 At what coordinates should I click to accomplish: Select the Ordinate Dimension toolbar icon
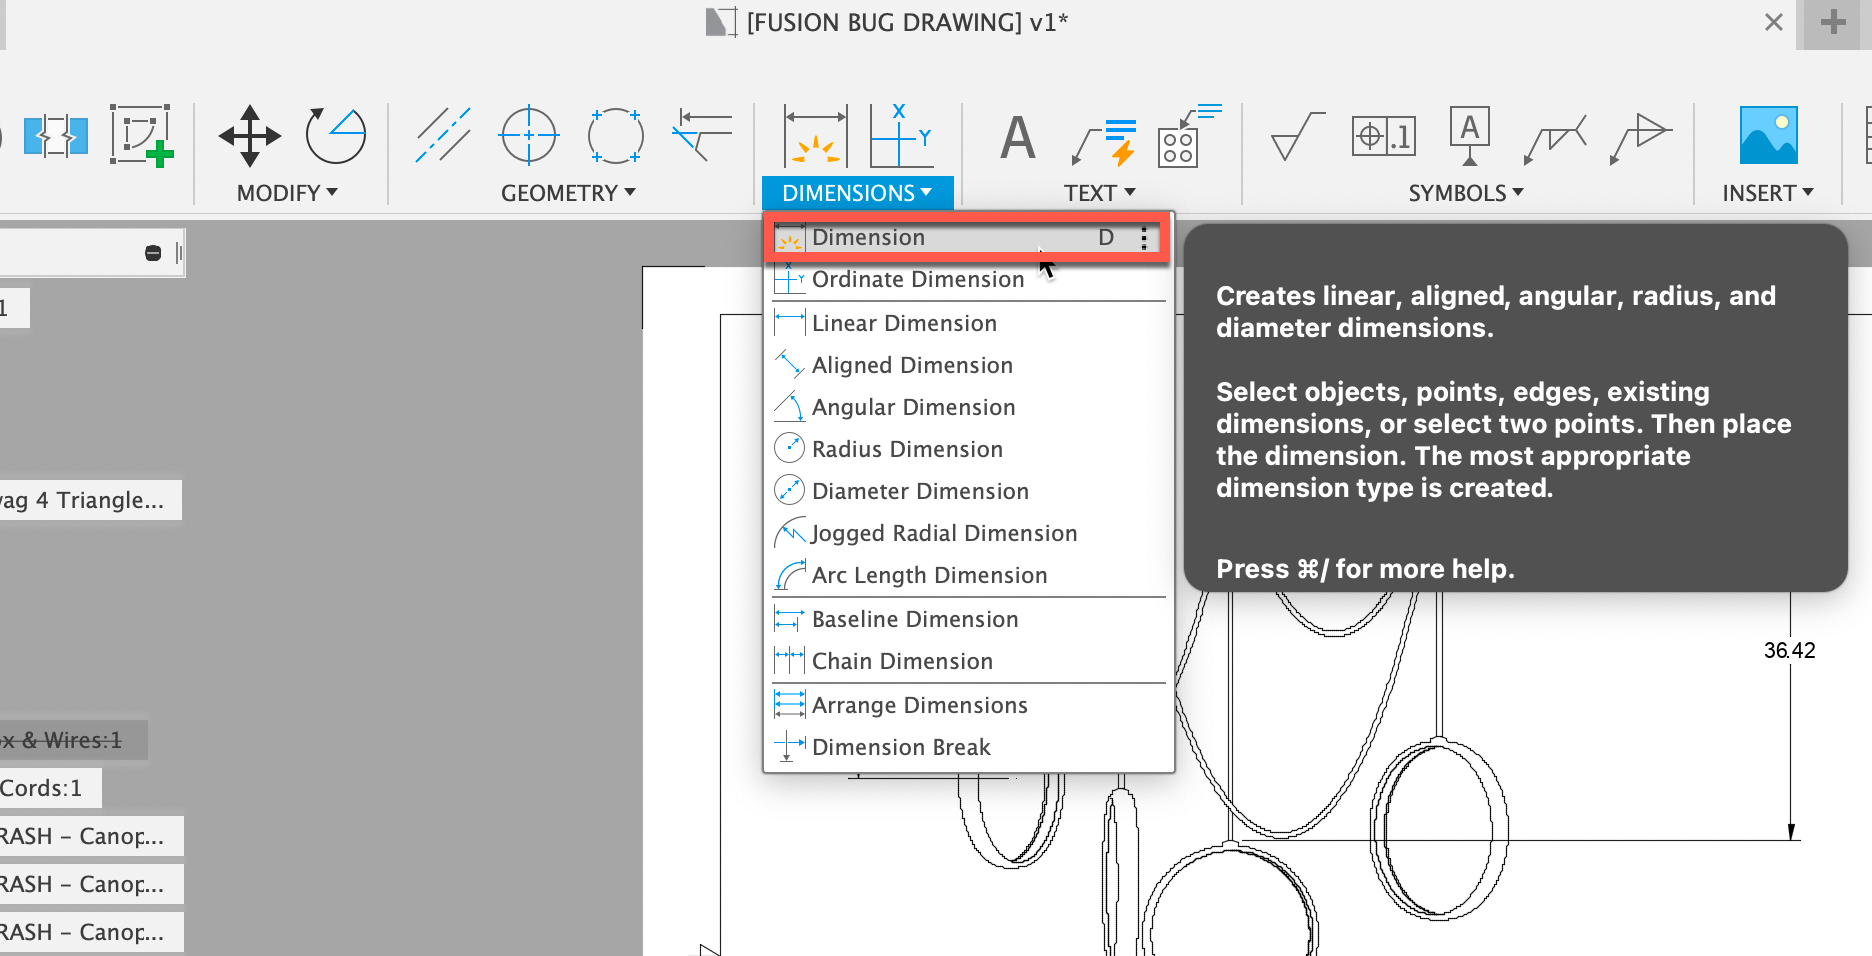tap(901, 135)
